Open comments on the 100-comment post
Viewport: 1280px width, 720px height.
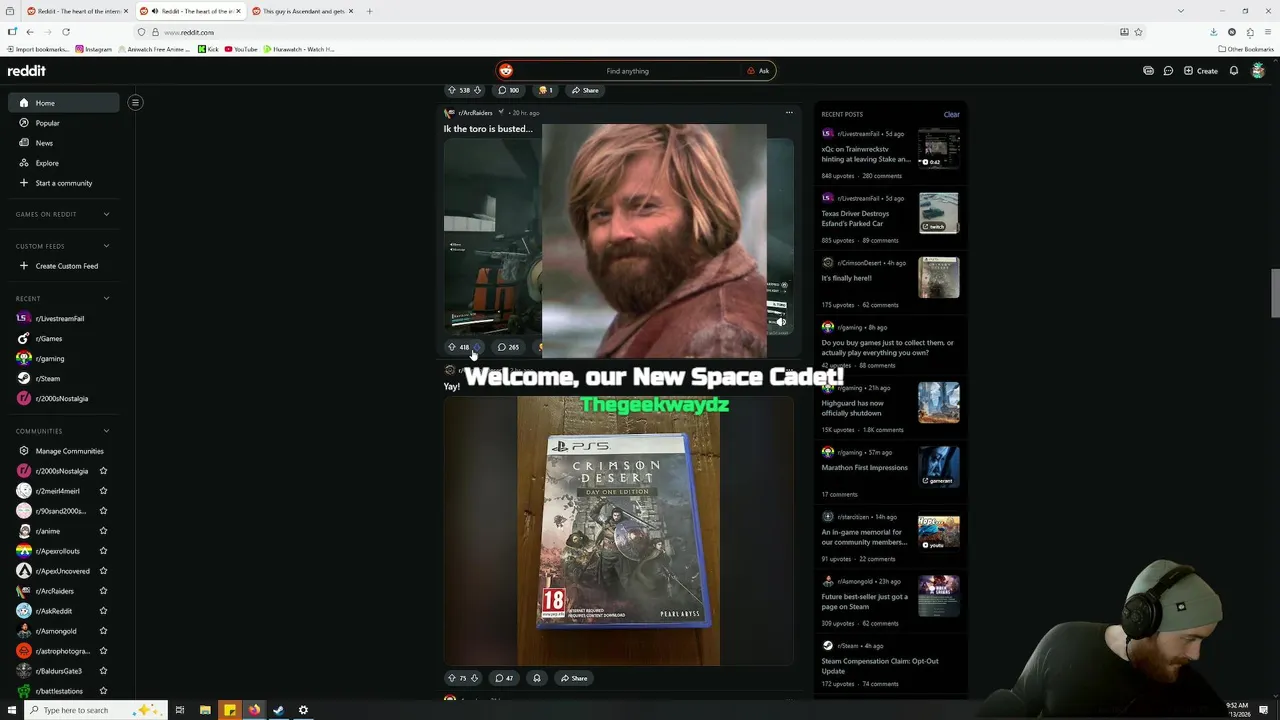coord(508,90)
